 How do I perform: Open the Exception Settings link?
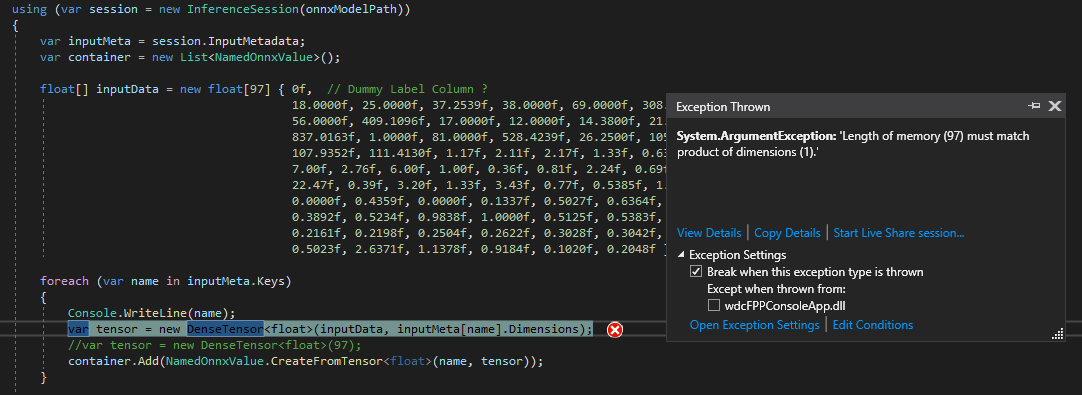754,325
